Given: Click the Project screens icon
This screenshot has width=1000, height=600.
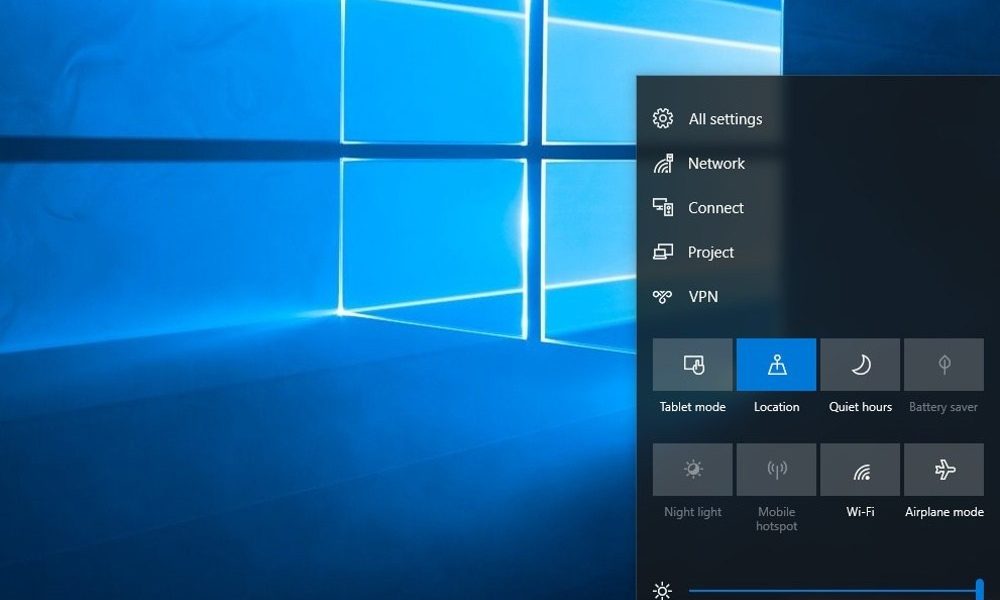Looking at the screenshot, I should tap(663, 252).
